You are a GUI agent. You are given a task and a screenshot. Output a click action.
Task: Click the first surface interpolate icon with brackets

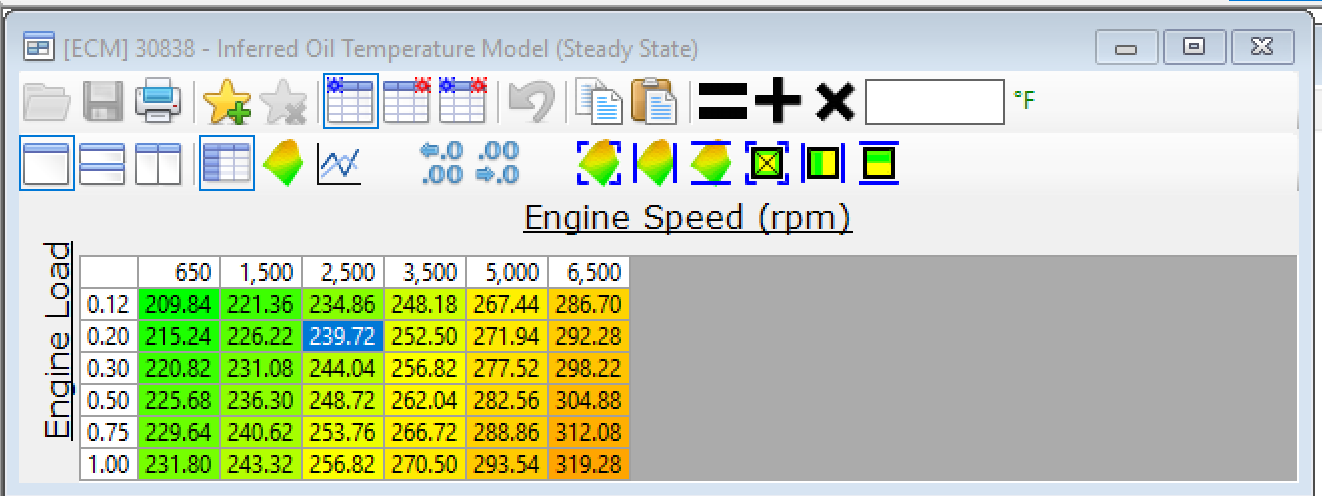coord(600,163)
